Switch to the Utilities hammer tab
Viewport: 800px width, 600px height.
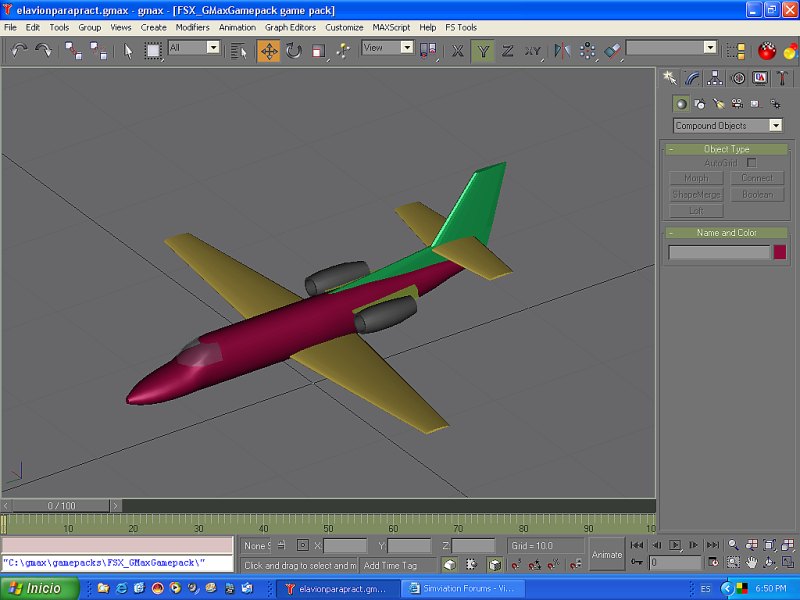click(x=783, y=78)
